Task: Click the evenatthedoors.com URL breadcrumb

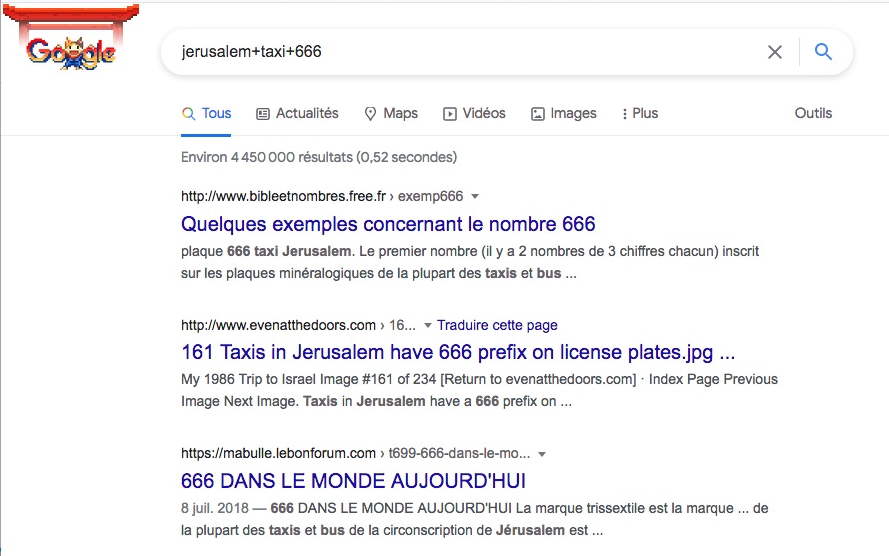Action: pyautogui.click(x=298, y=325)
